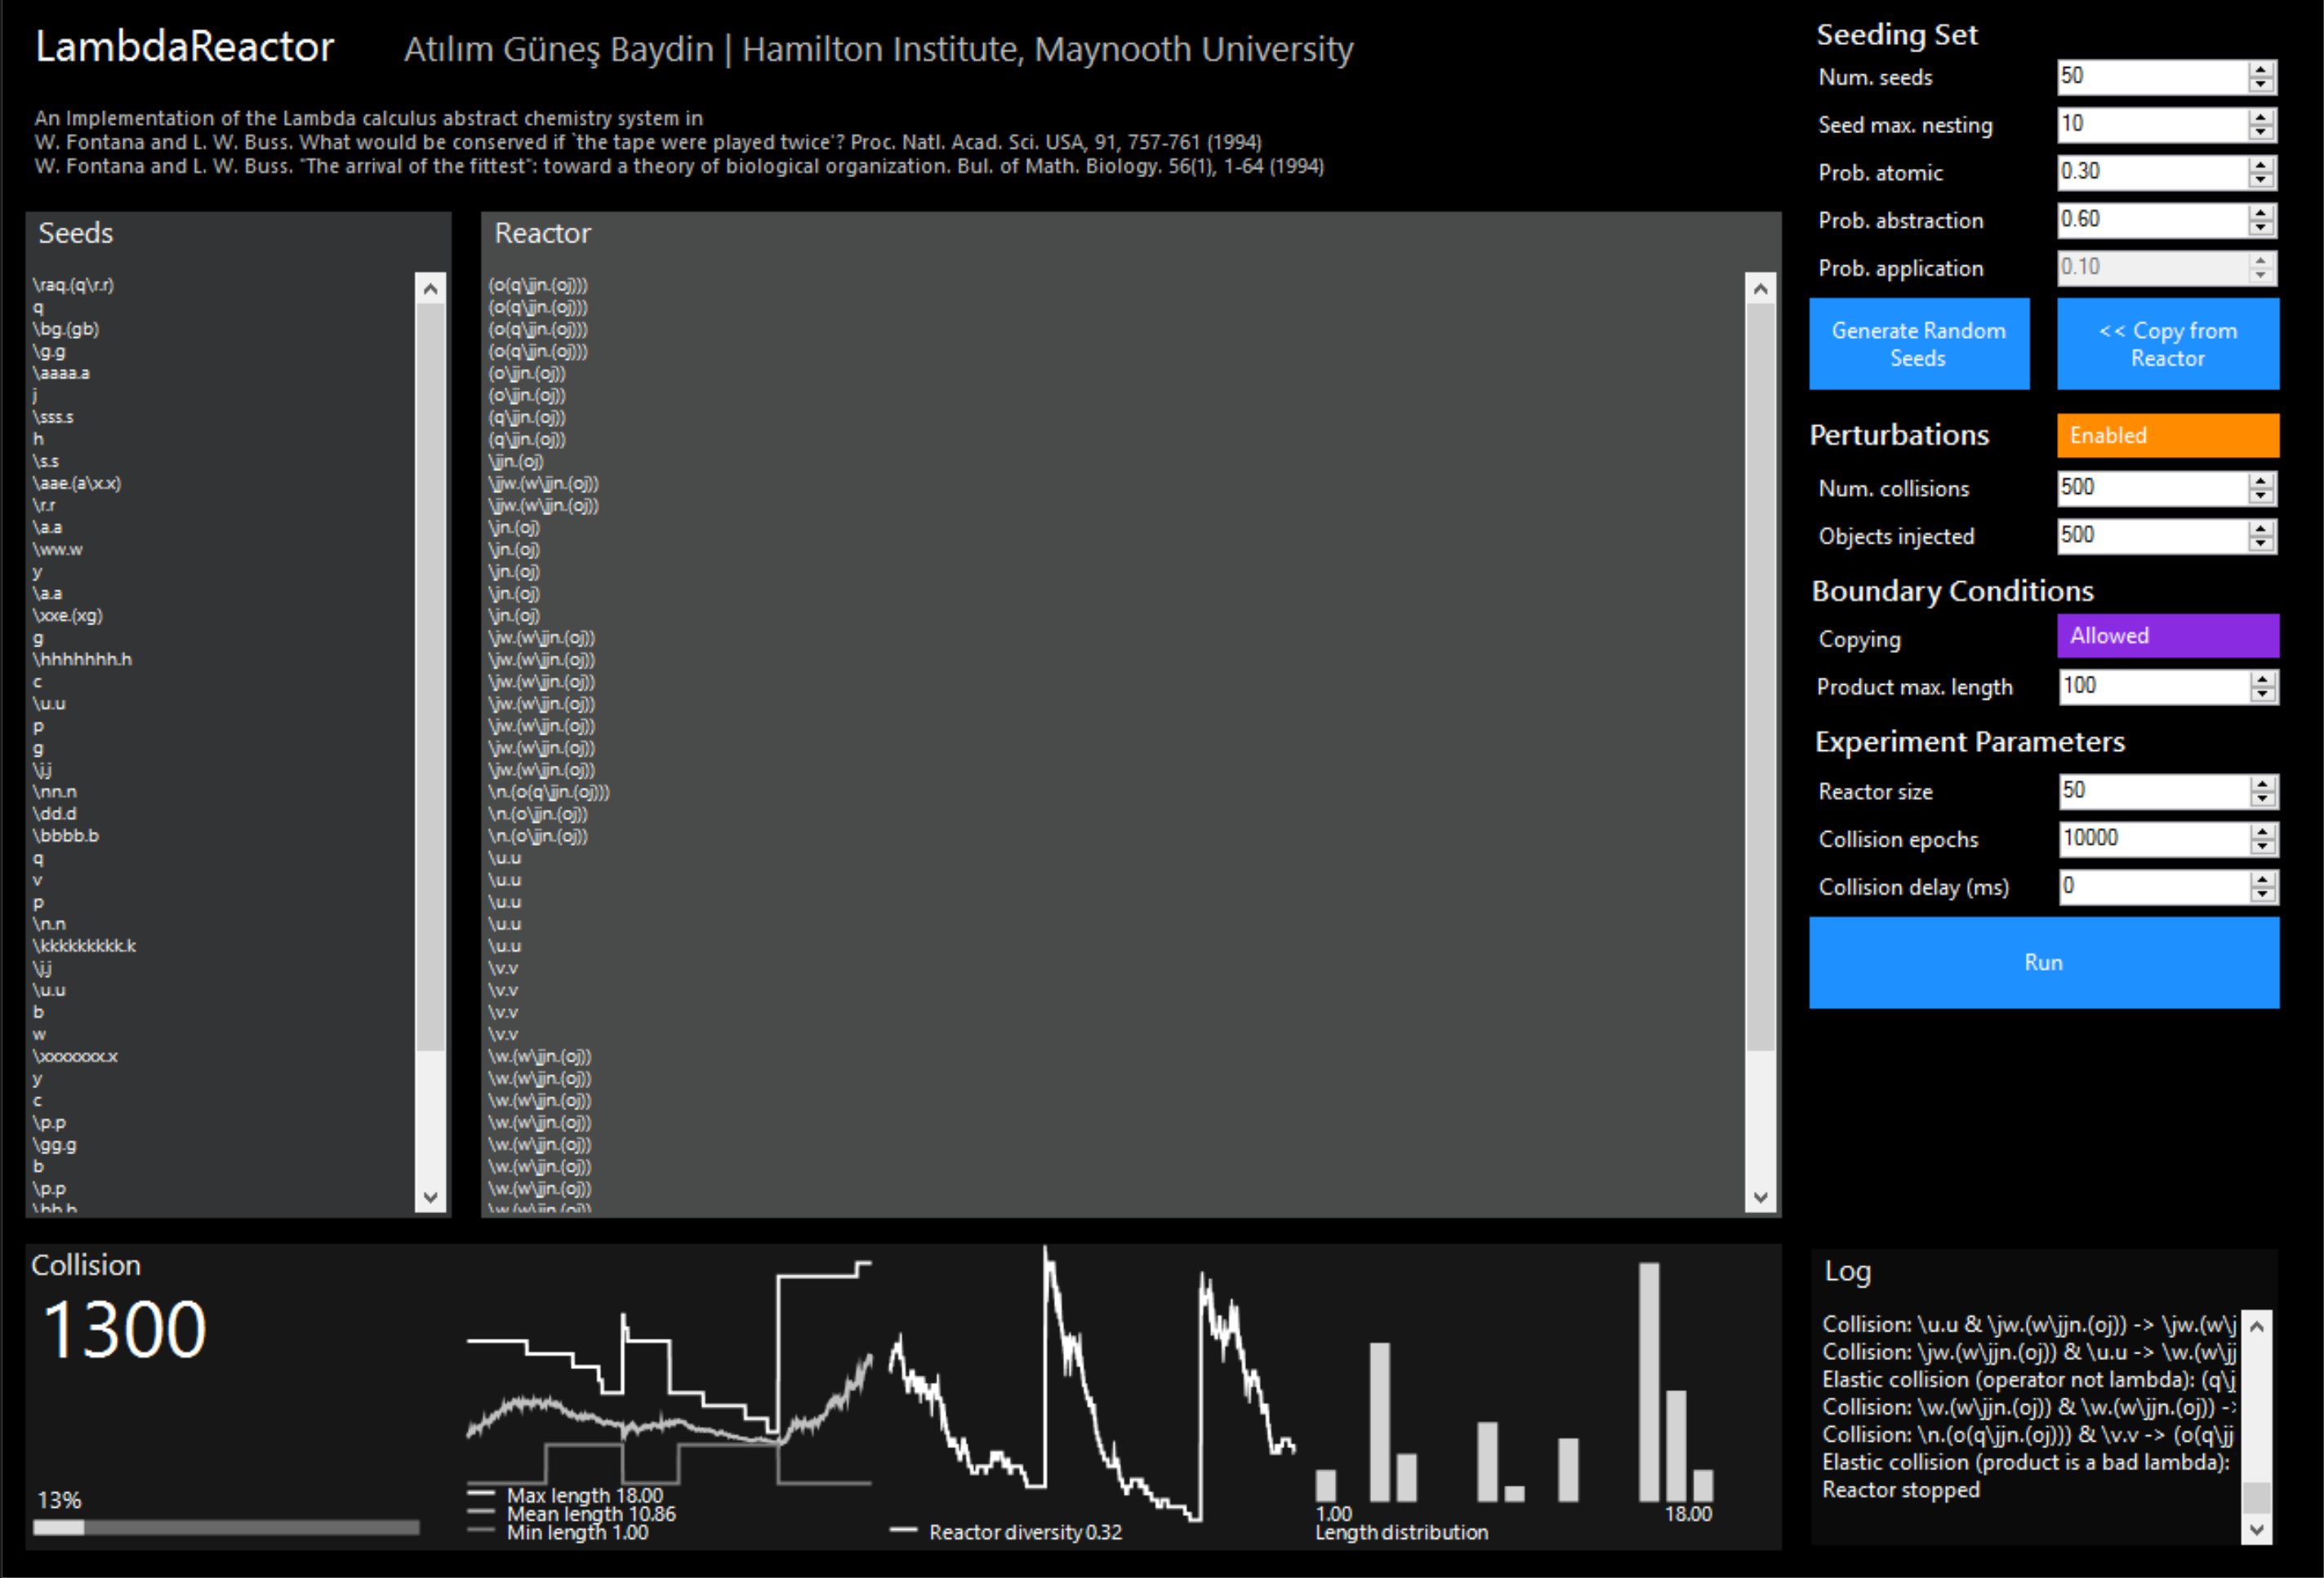This screenshot has height=1578, width=2324.
Task: Increase the Prob. atomic spinner value
Action: point(2261,165)
